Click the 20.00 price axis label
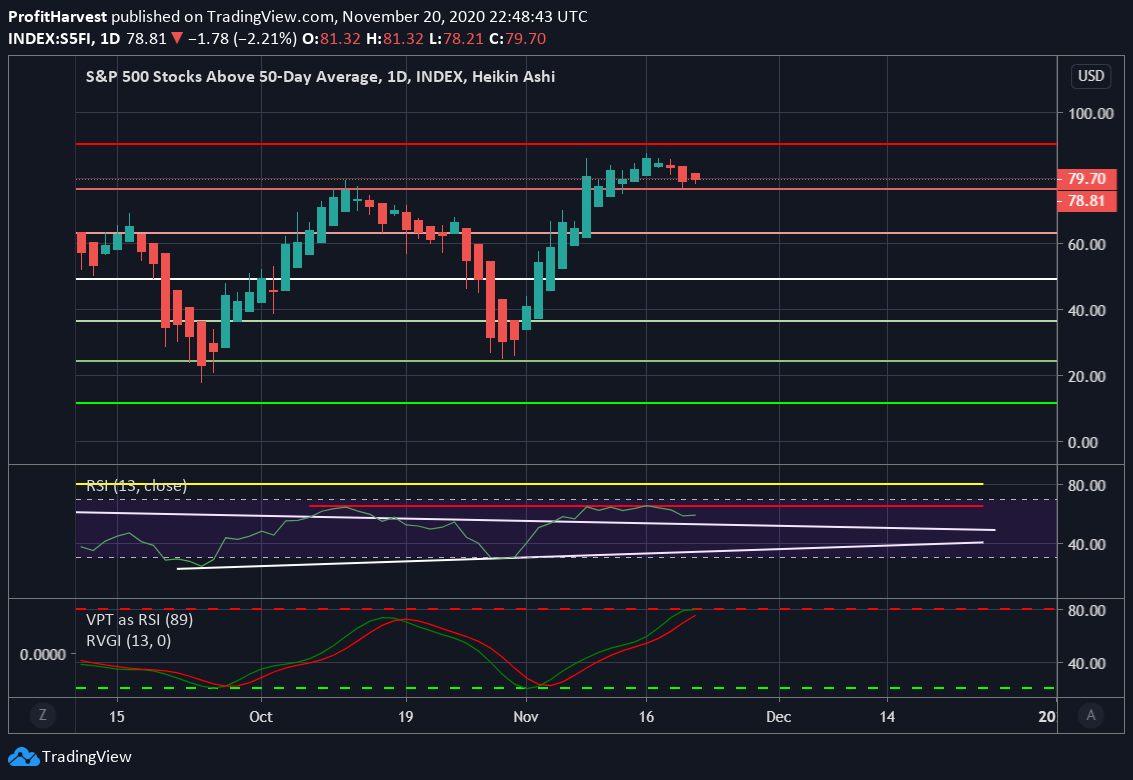Screen dimensions: 1133x780 coord(1087,376)
